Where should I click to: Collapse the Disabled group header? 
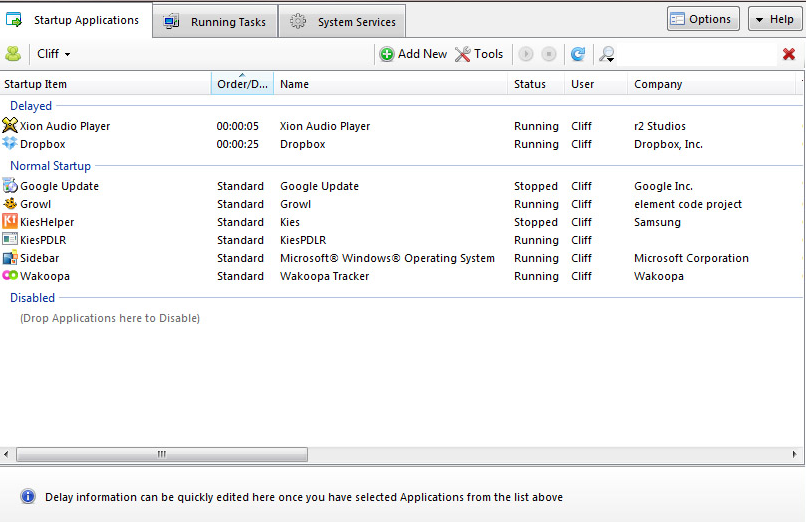point(32,298)
